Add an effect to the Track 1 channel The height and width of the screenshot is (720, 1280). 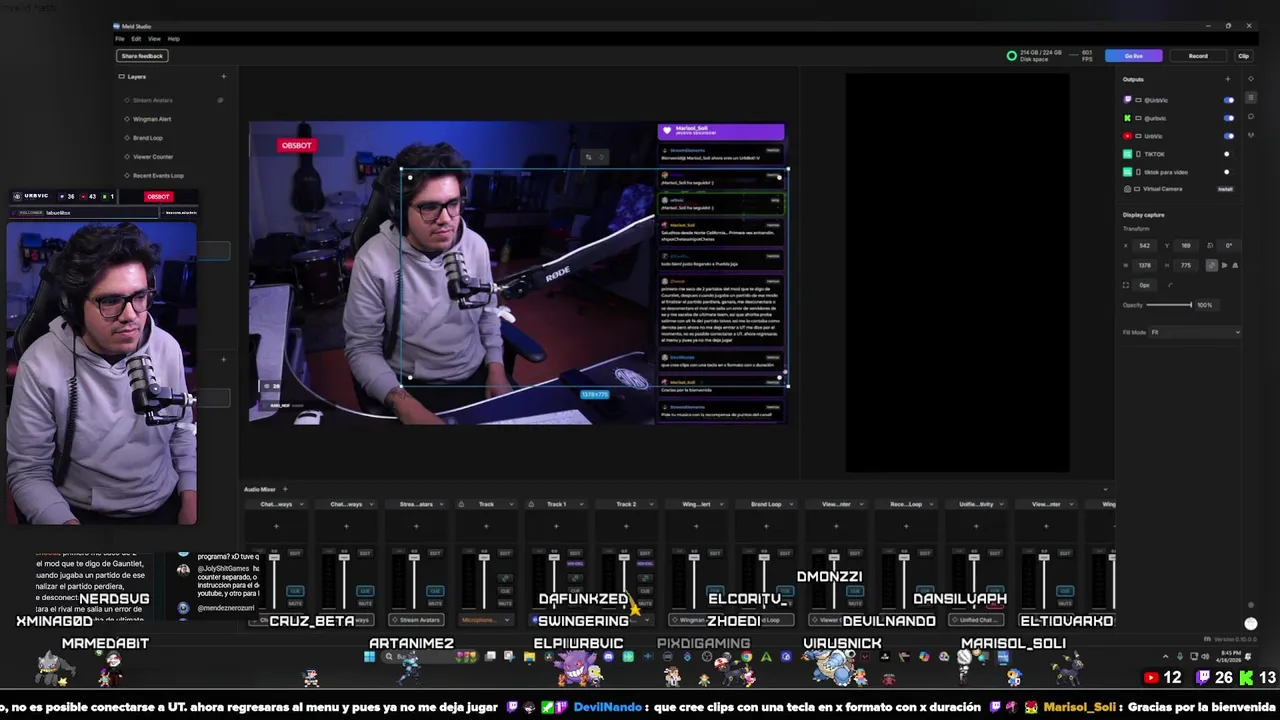coord(556,526)
